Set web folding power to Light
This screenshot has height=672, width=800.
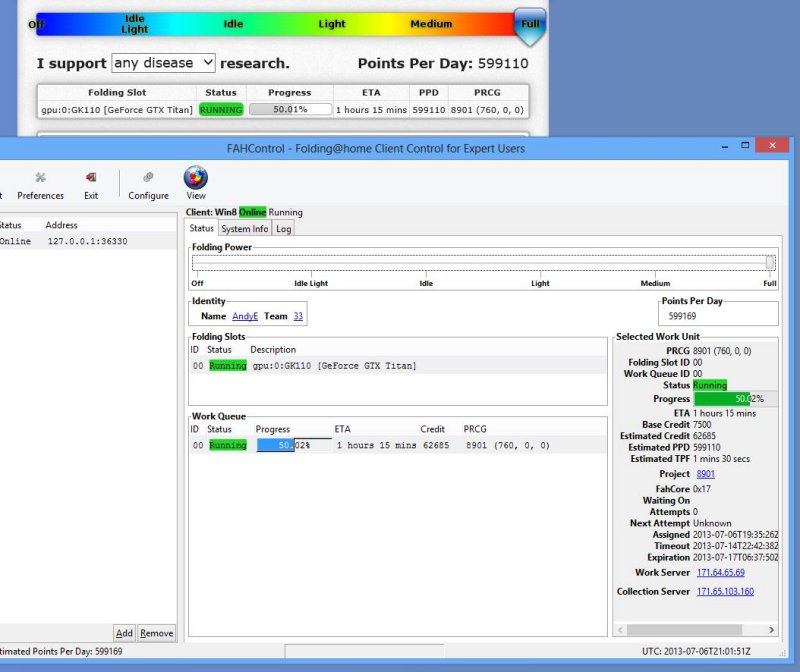pos(332,24)
